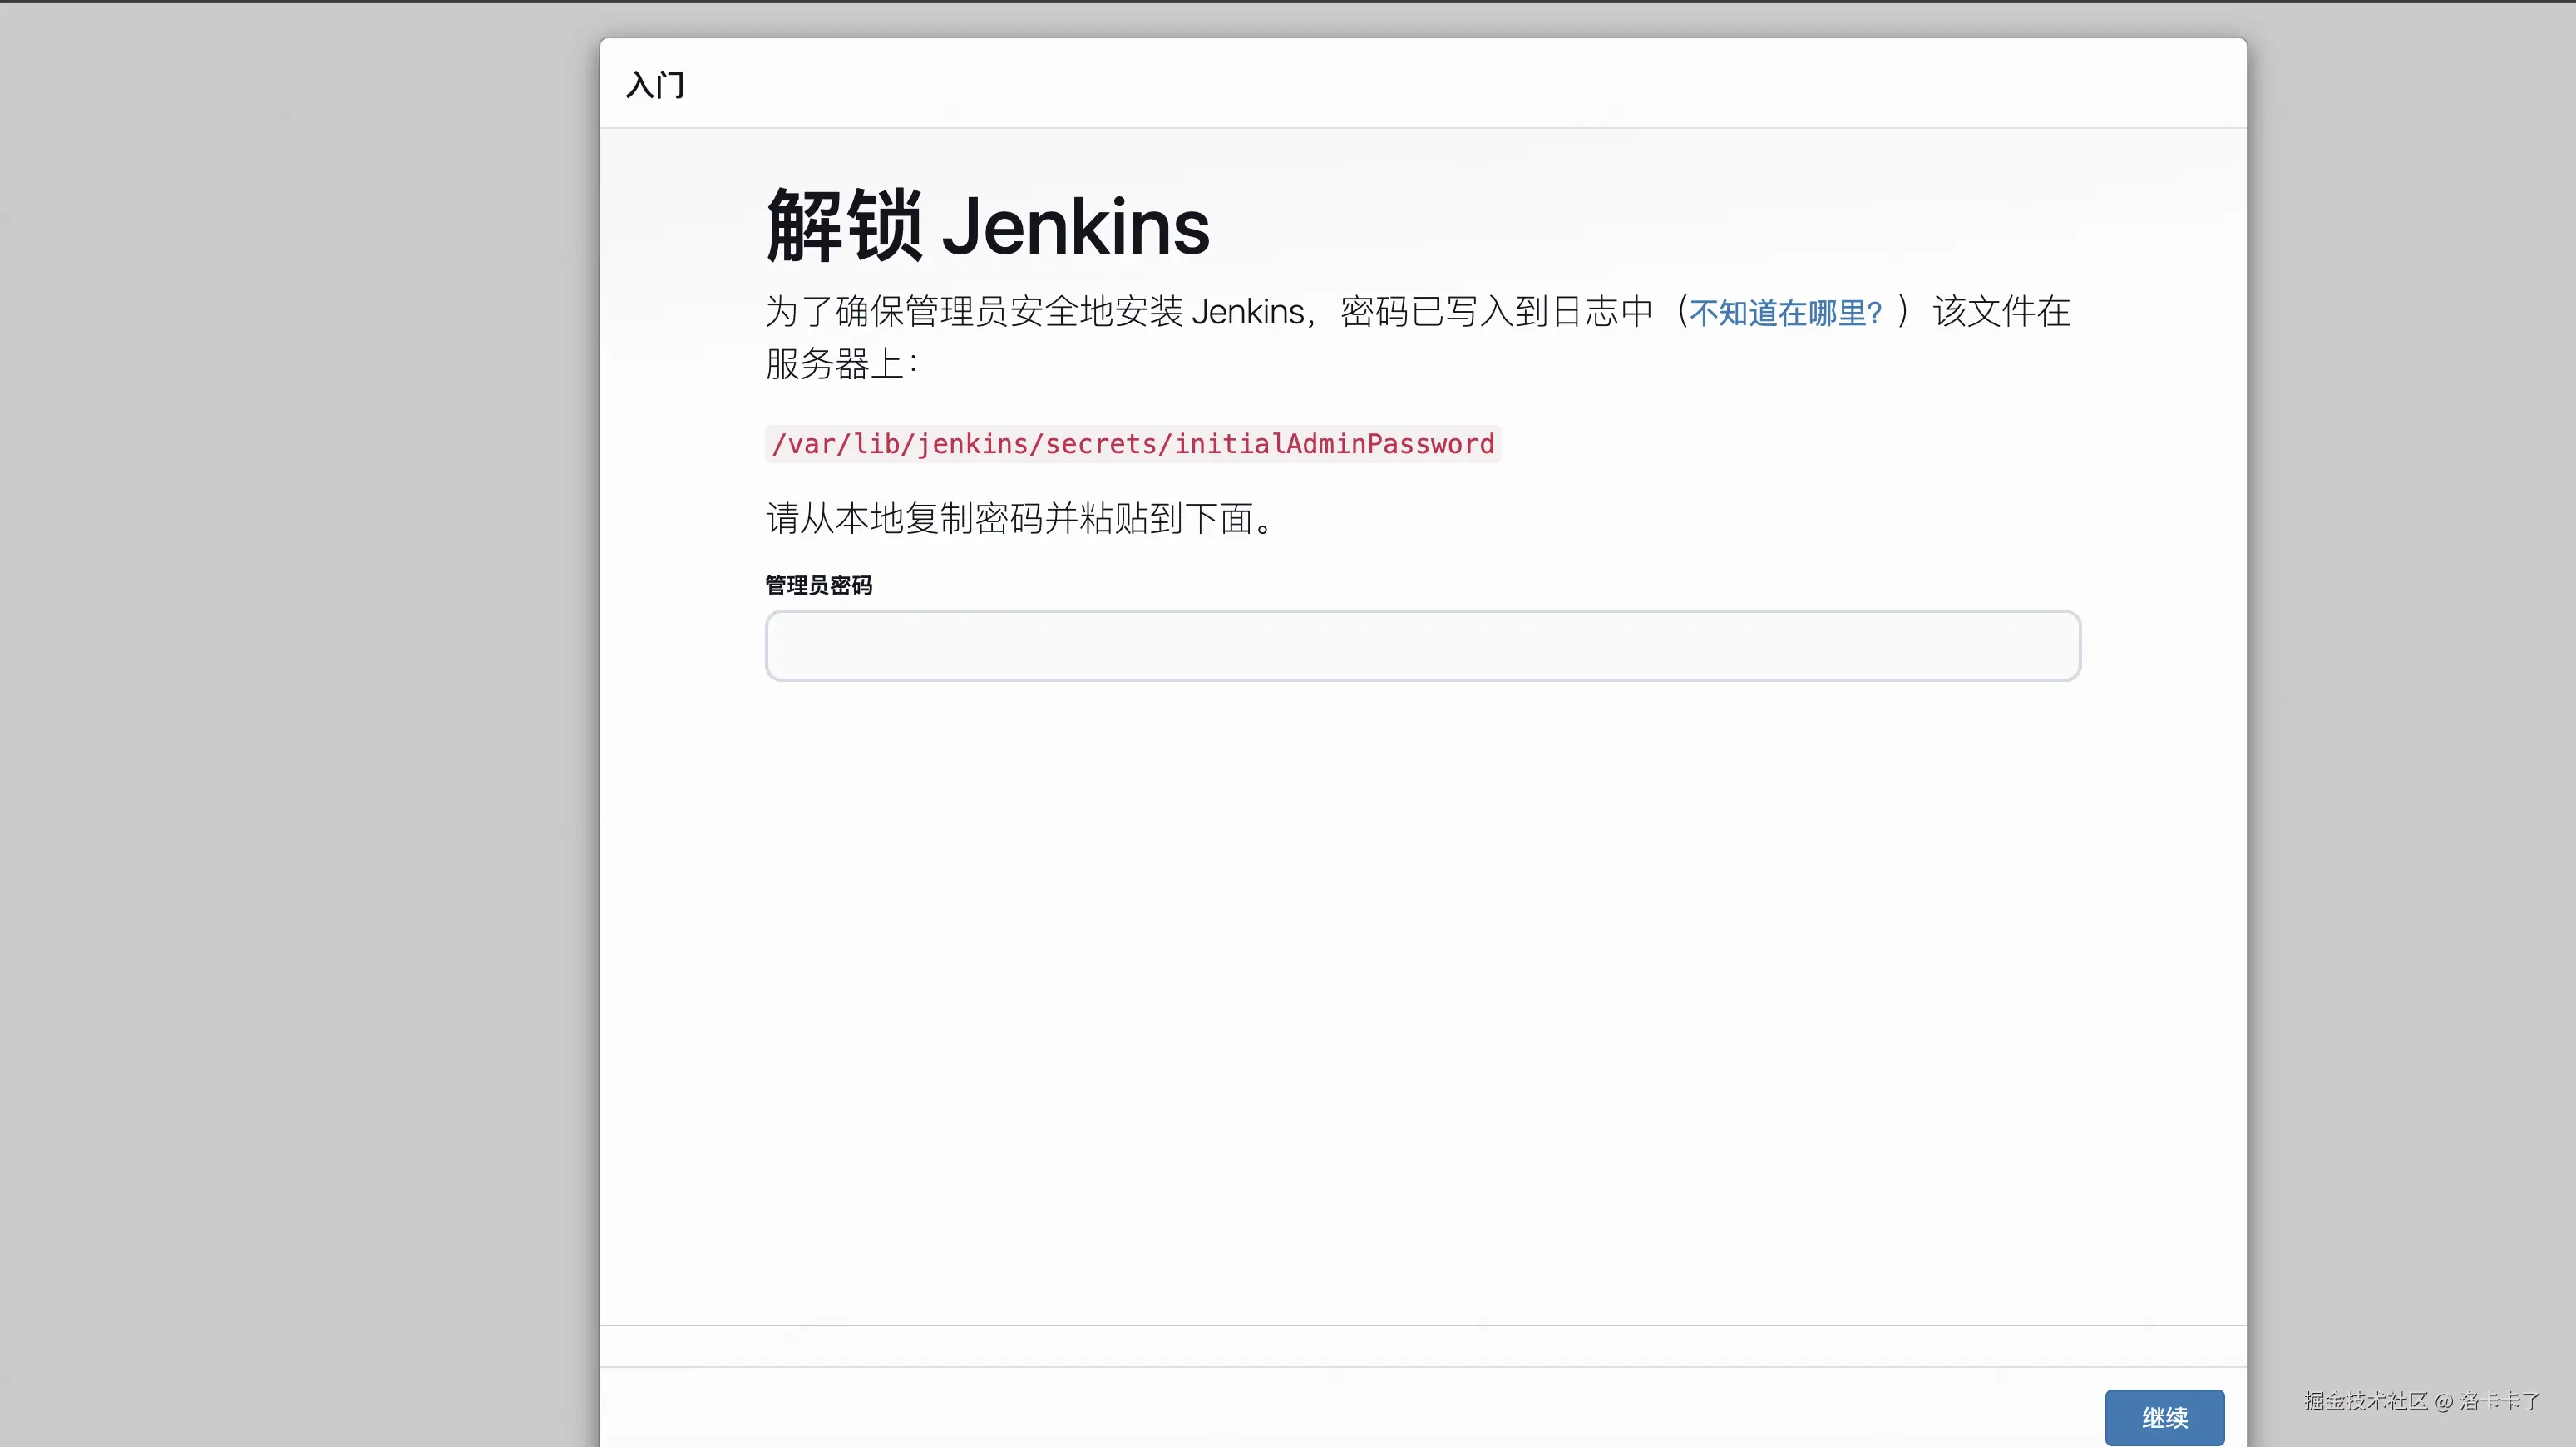Click the word Jenkins in the description paragraph
2576x1447 pixels.
click(1247, 312)
